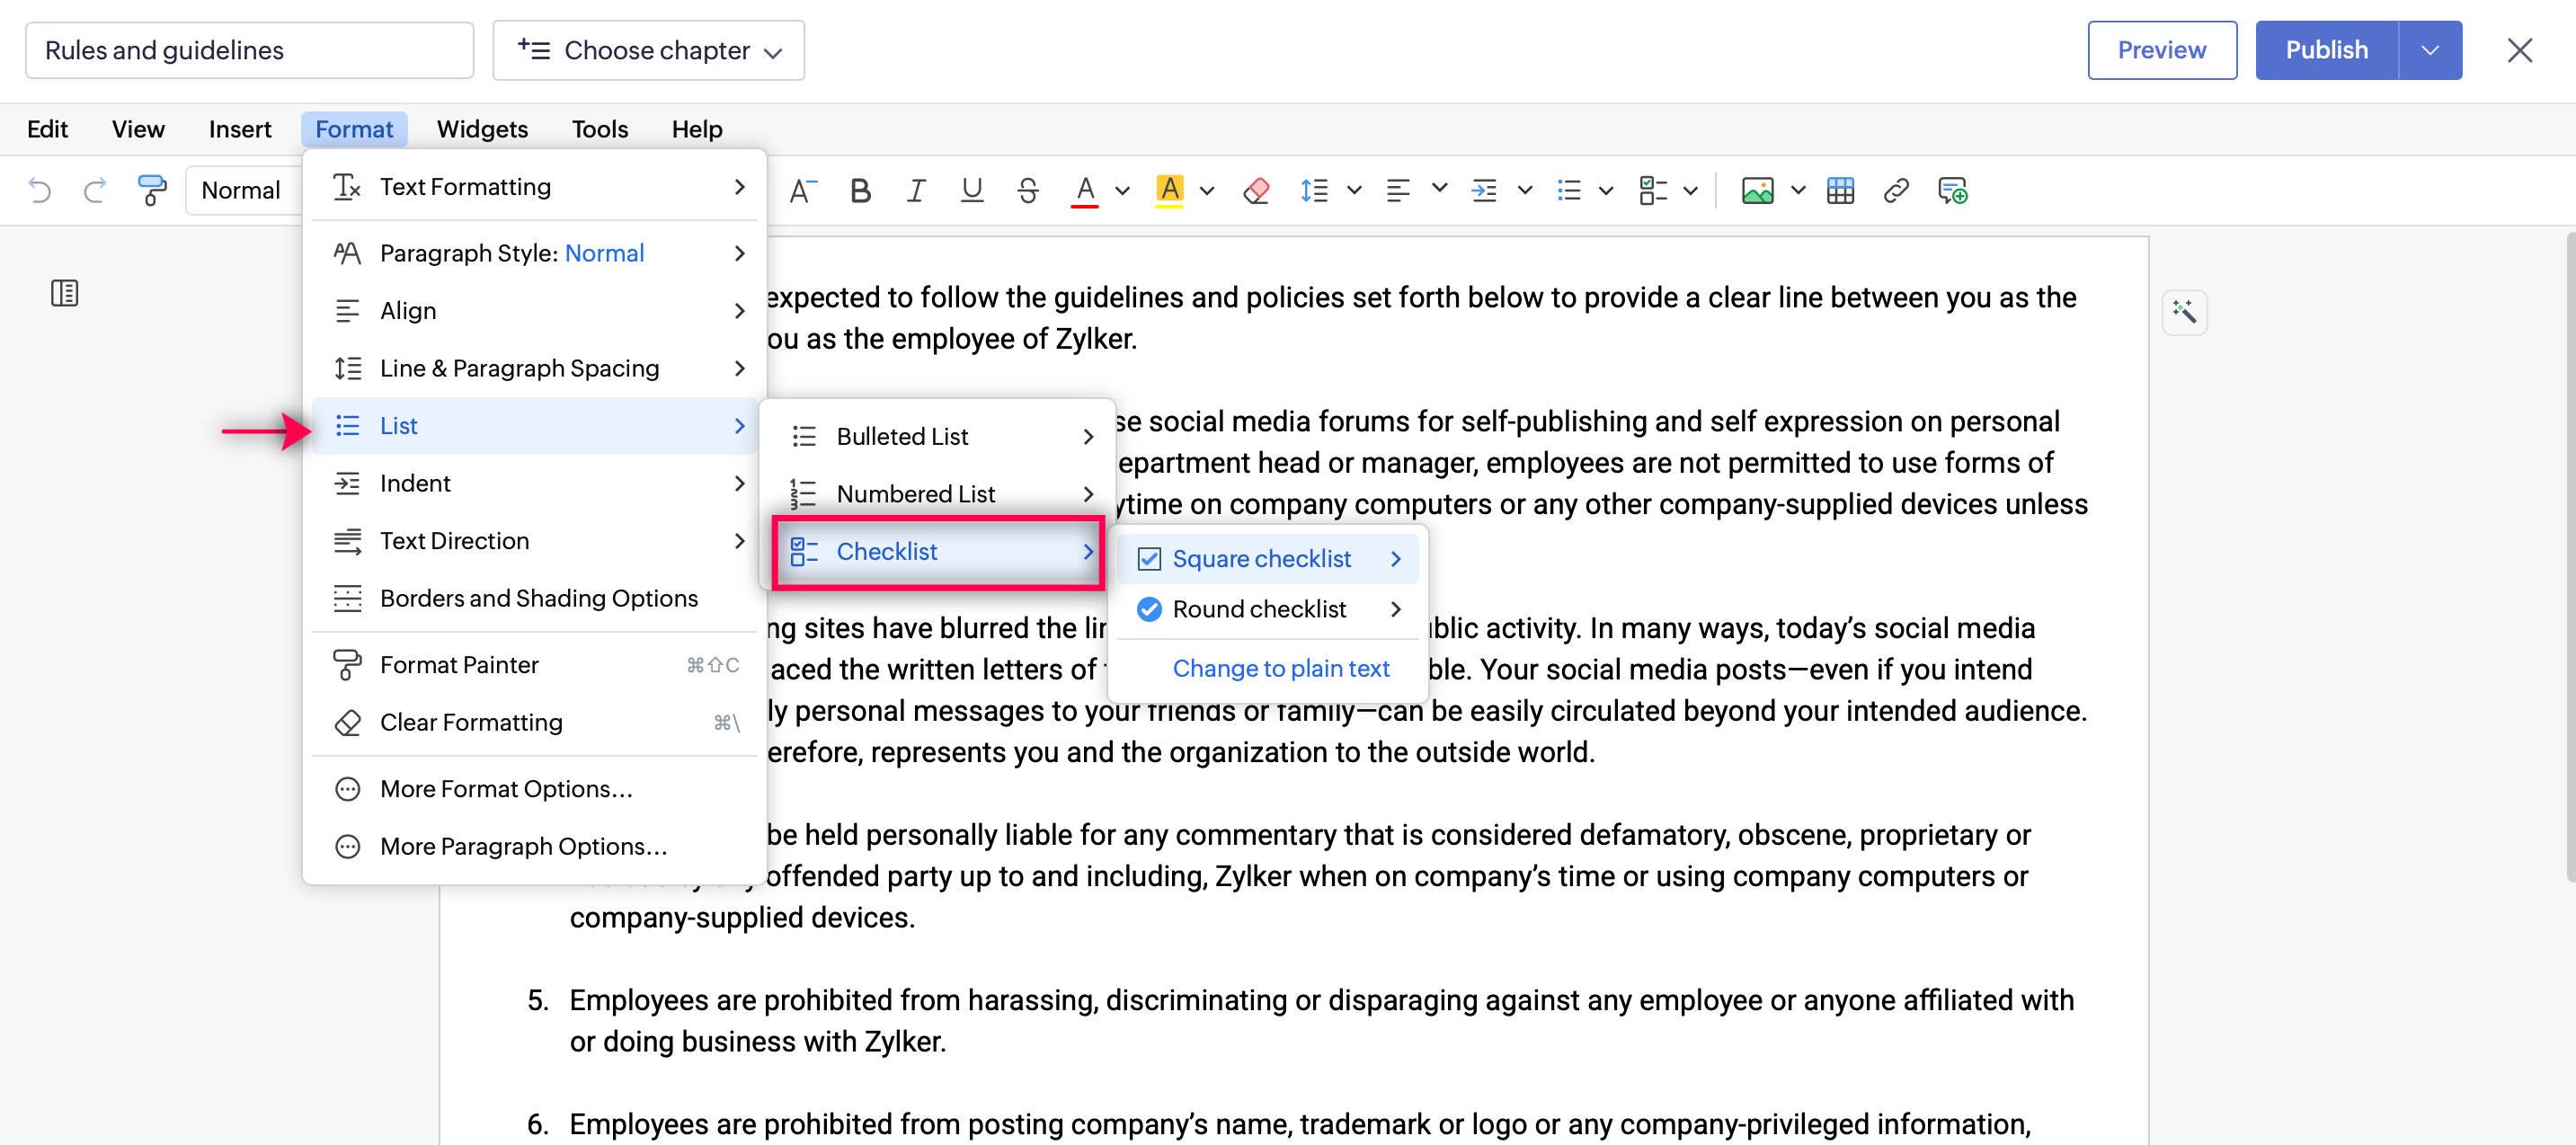Toggle italic text formatting

(x=915, y=190)
